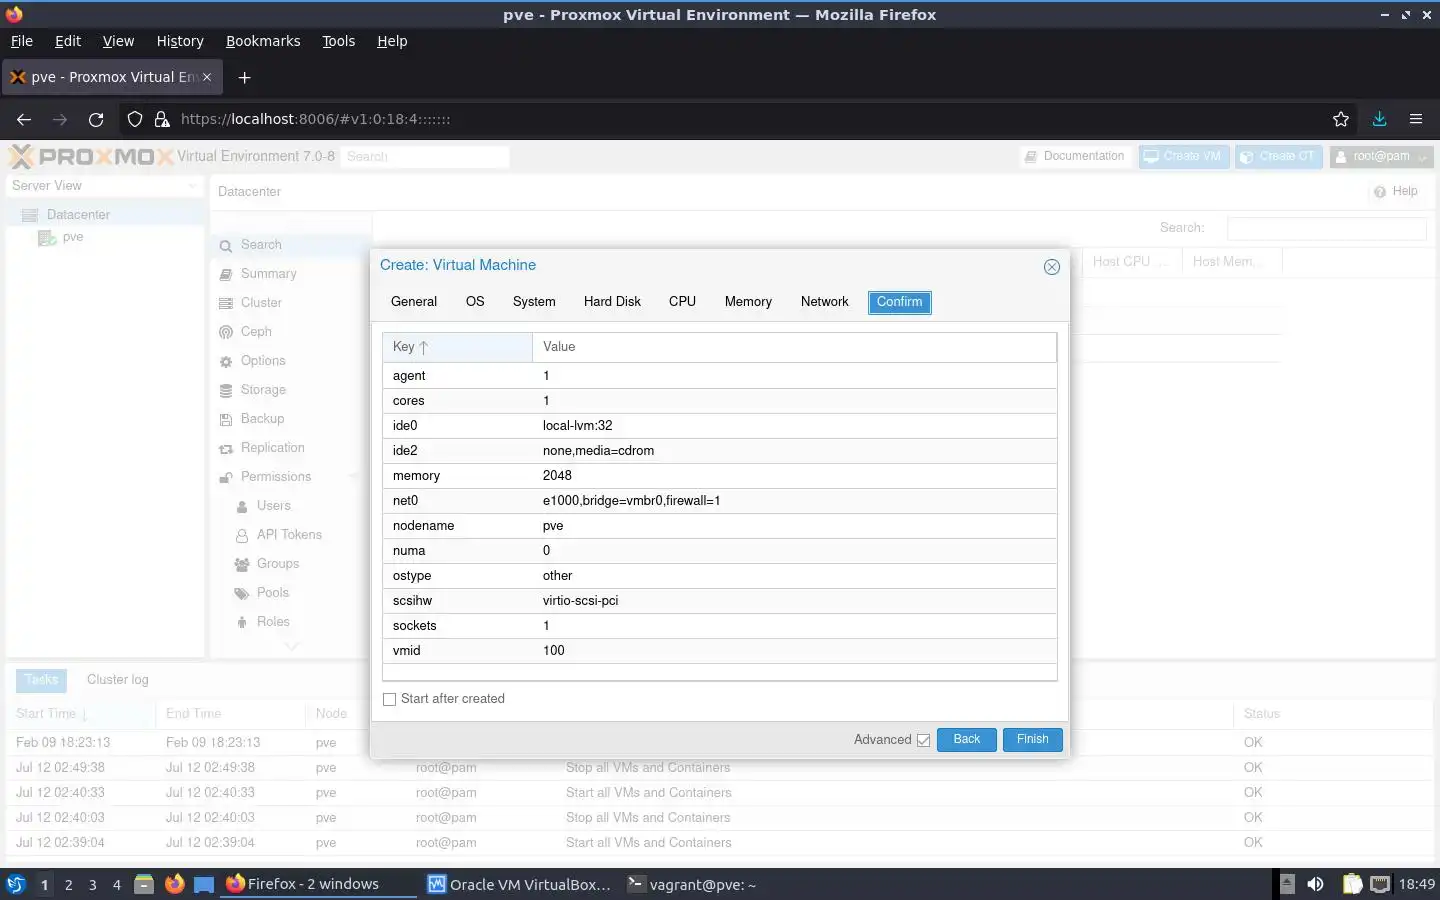Image resolution: width=1440 pixels, height=900 pixels.
Task: Click the Back button
Action: point(966,739)
